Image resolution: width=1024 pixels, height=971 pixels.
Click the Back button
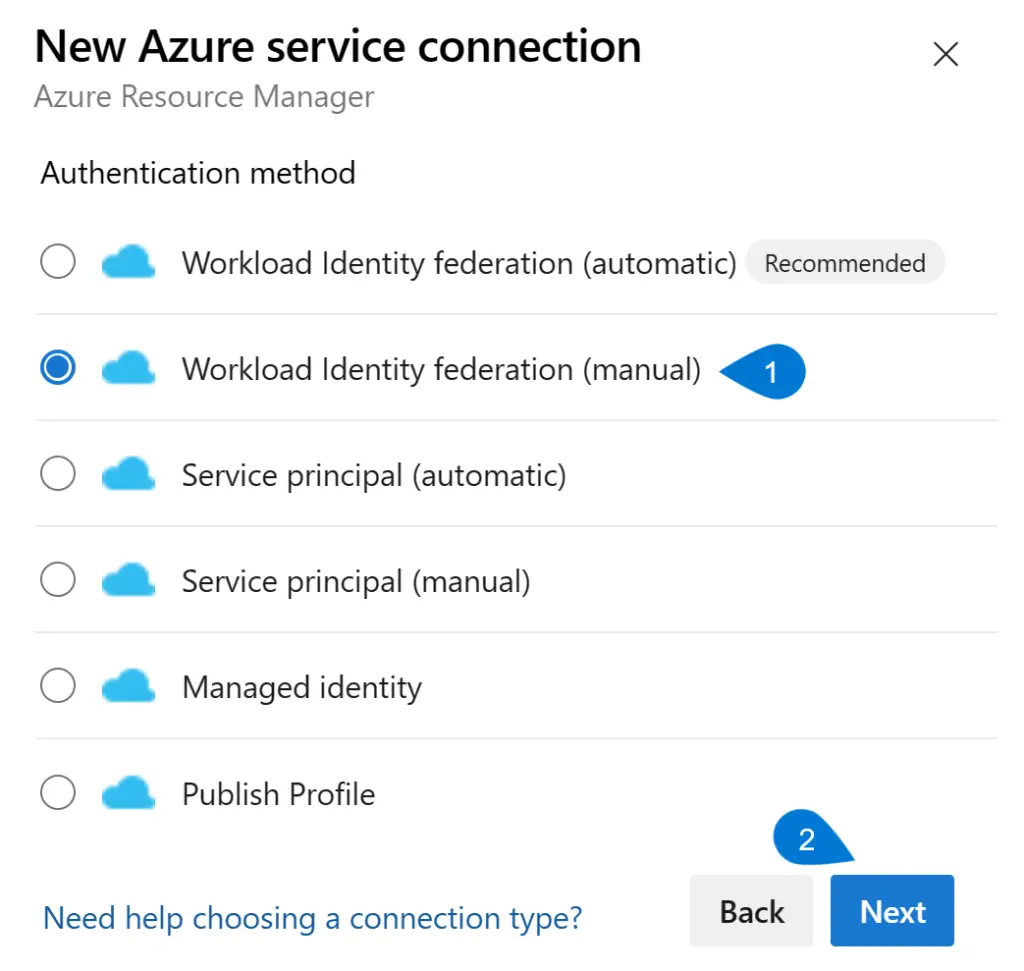[751, 911]
